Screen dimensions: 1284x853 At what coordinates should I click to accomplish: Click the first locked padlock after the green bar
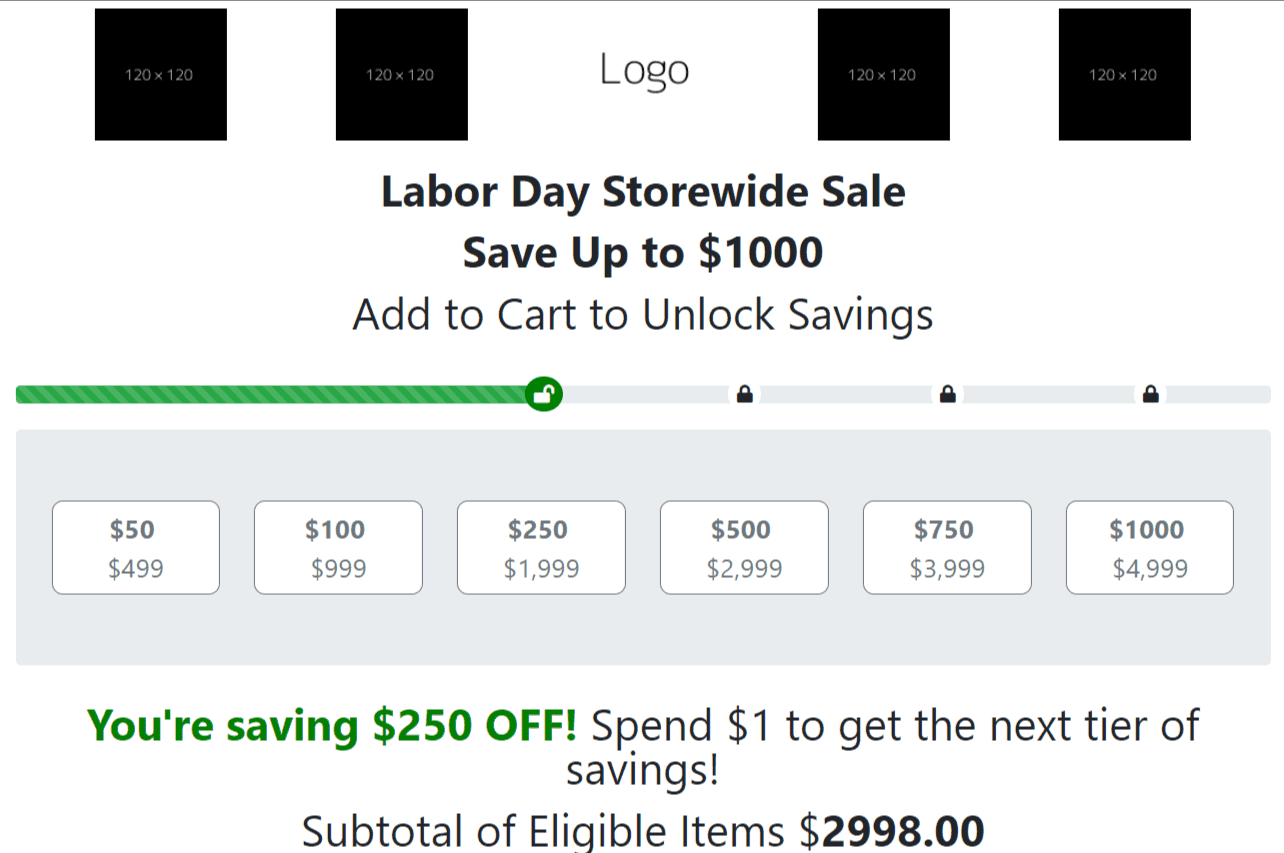coord(744,394)
